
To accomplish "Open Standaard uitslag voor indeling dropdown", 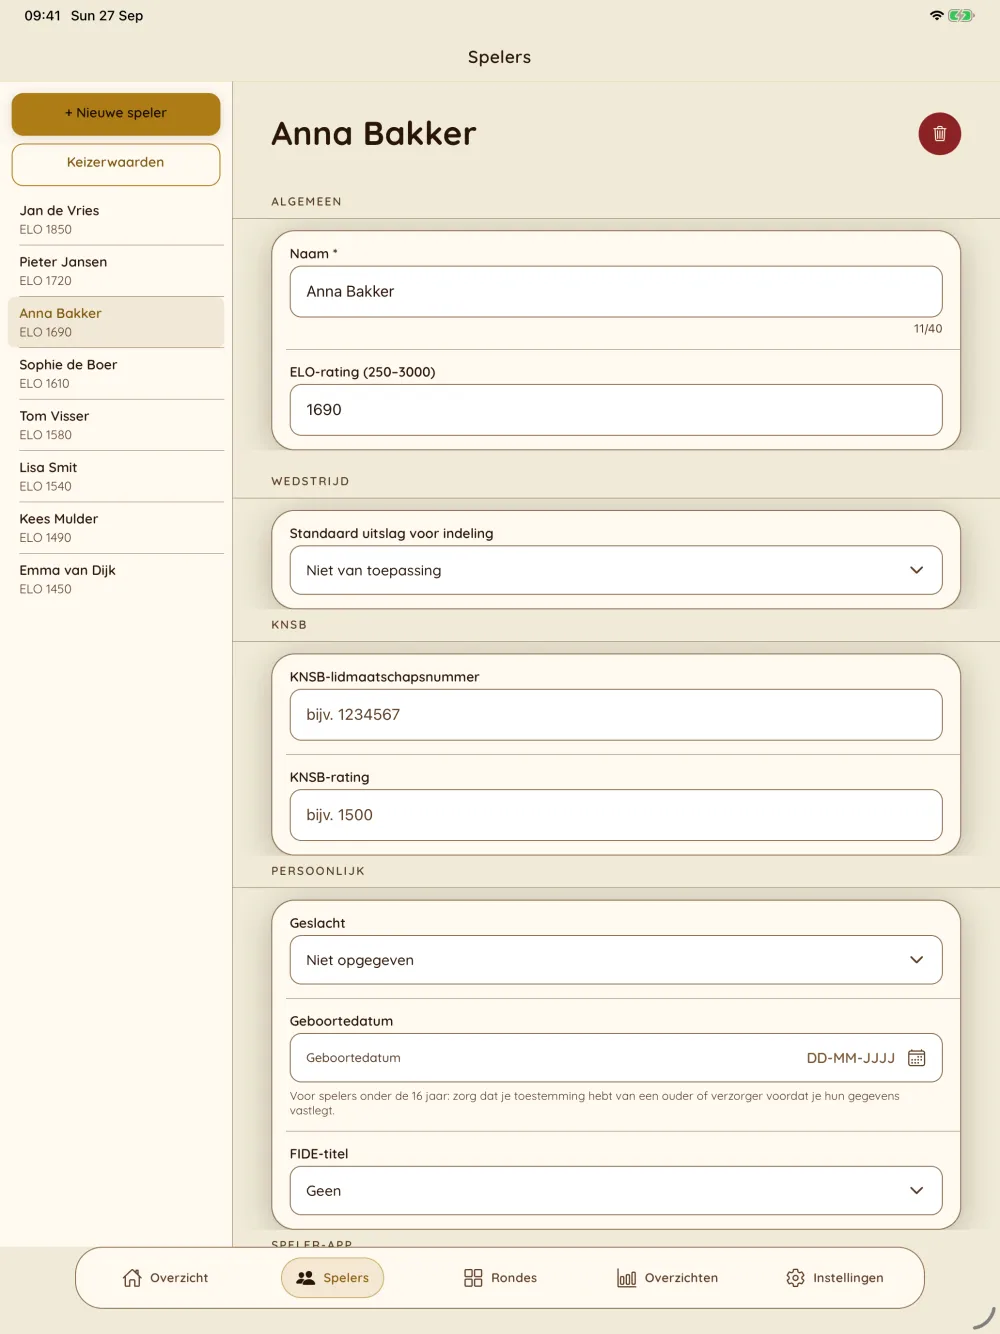I will coord(616,570).
